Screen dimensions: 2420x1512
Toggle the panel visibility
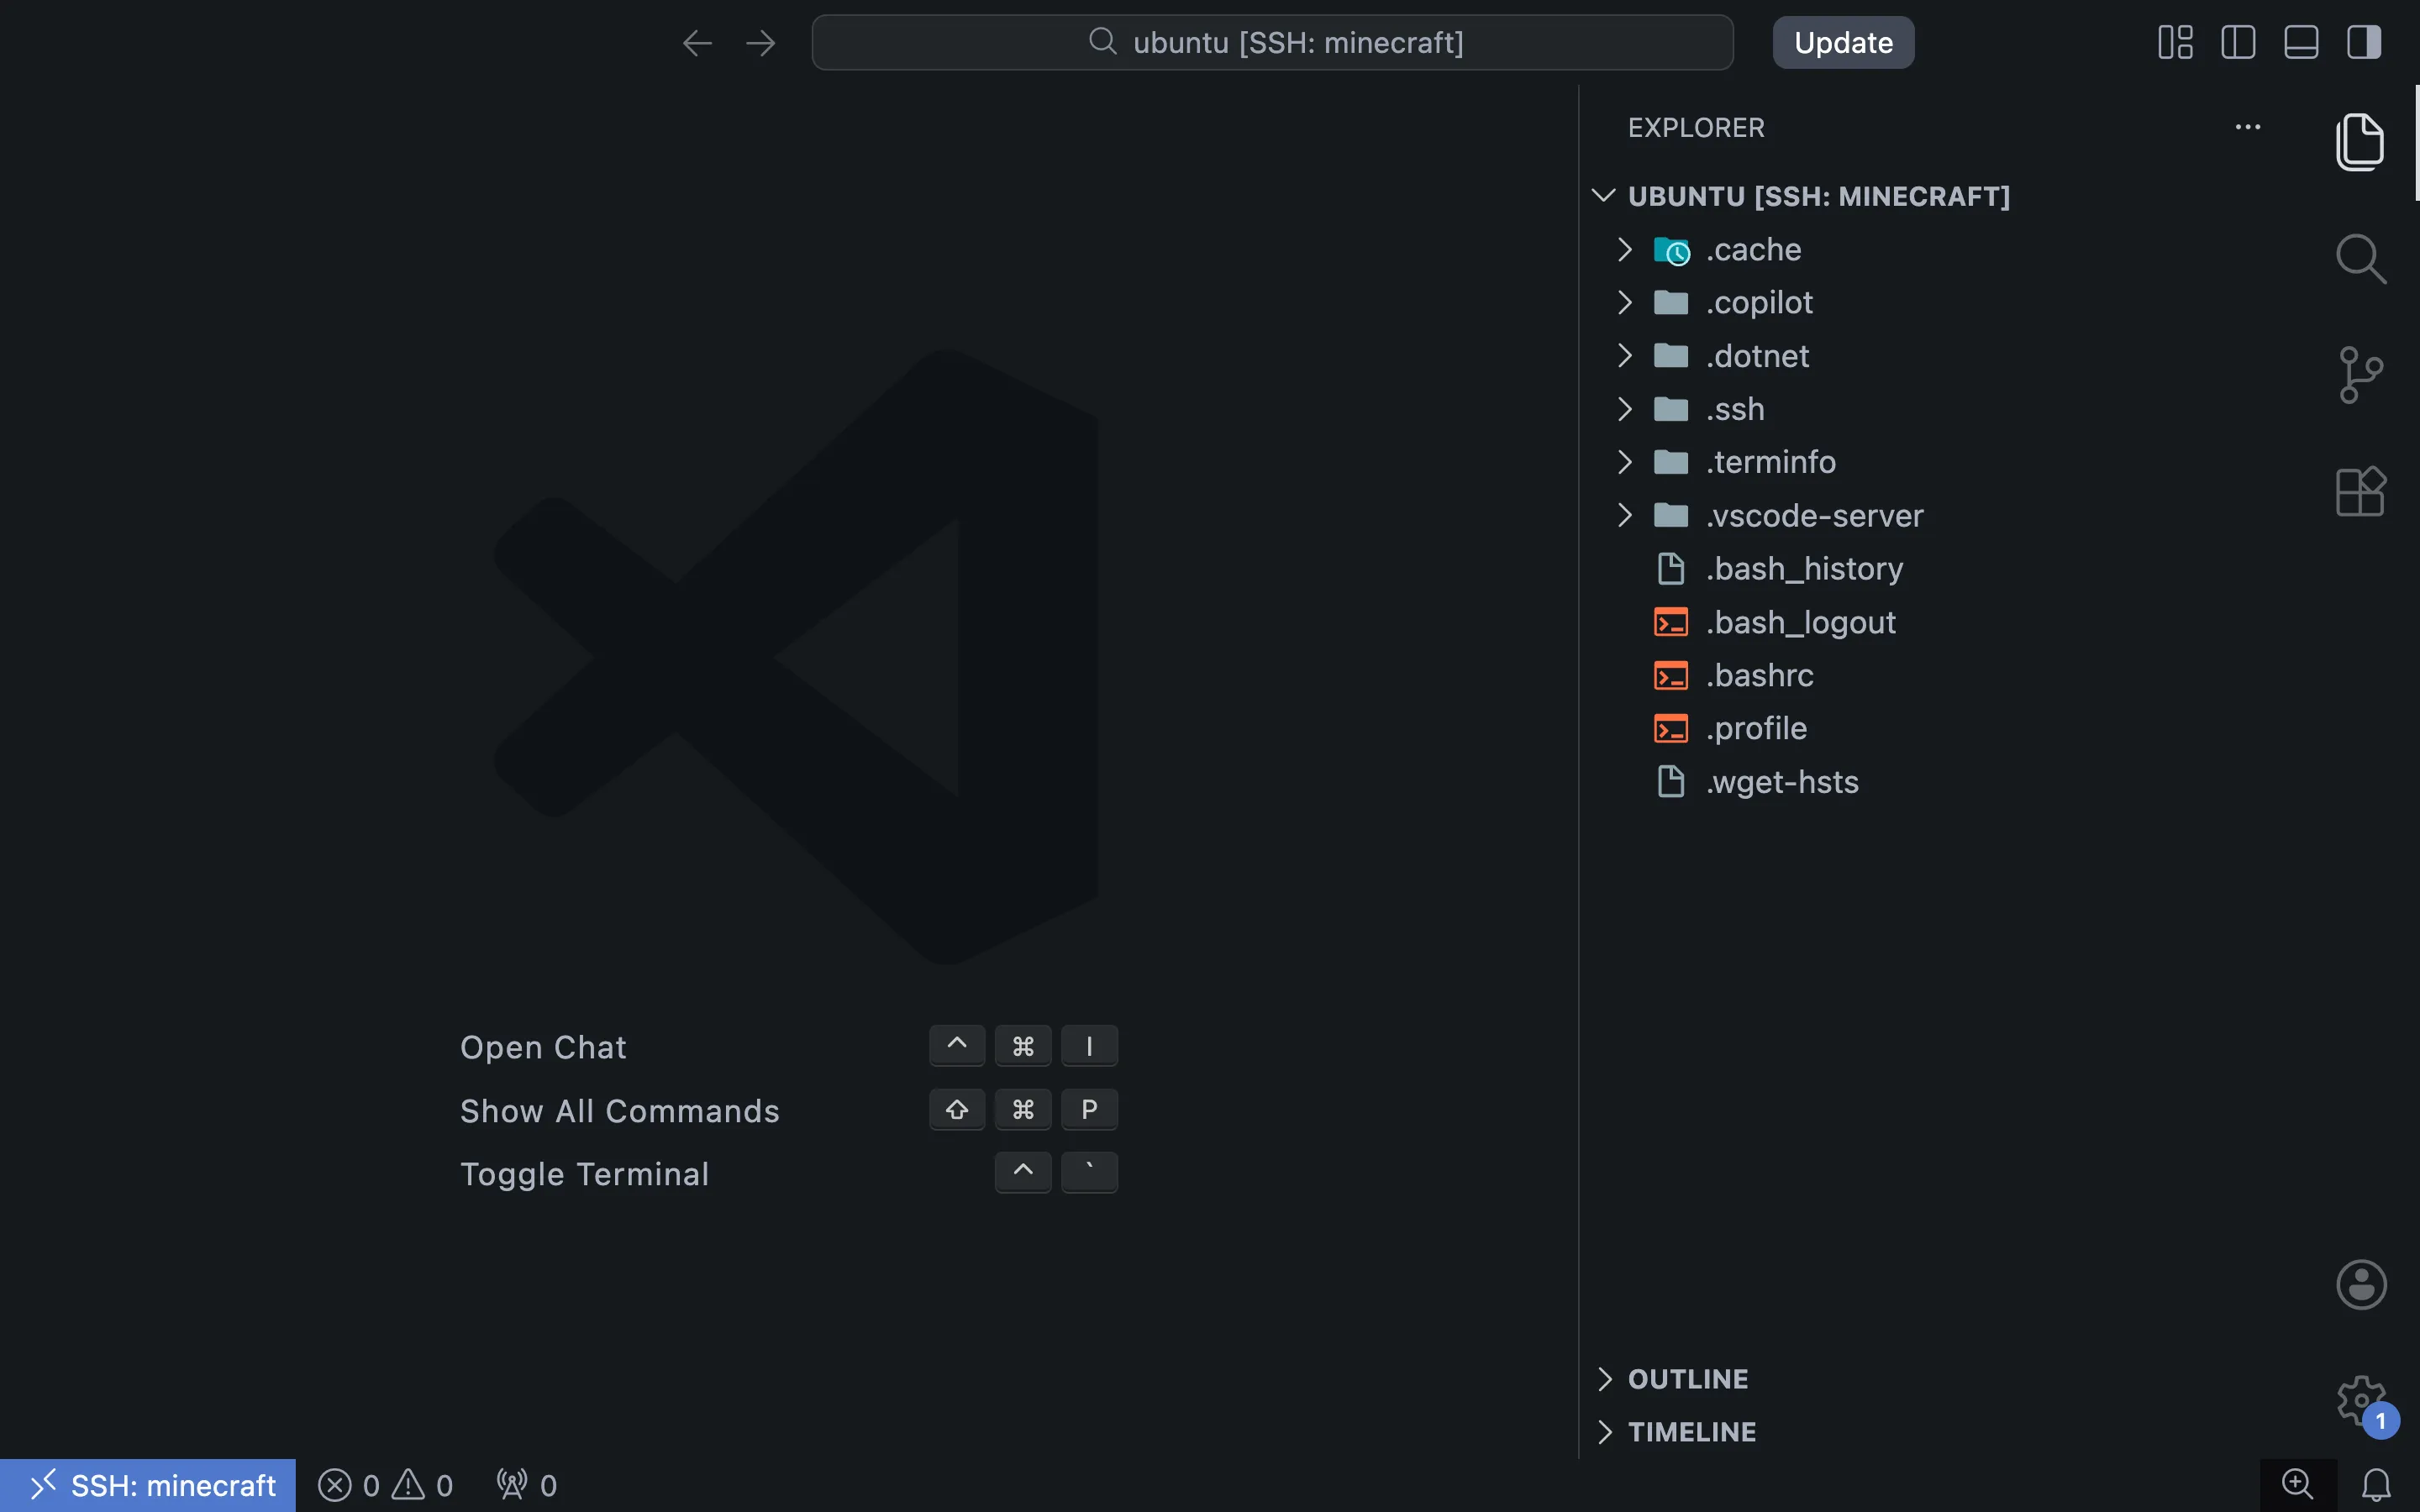tap(2300, 42)
